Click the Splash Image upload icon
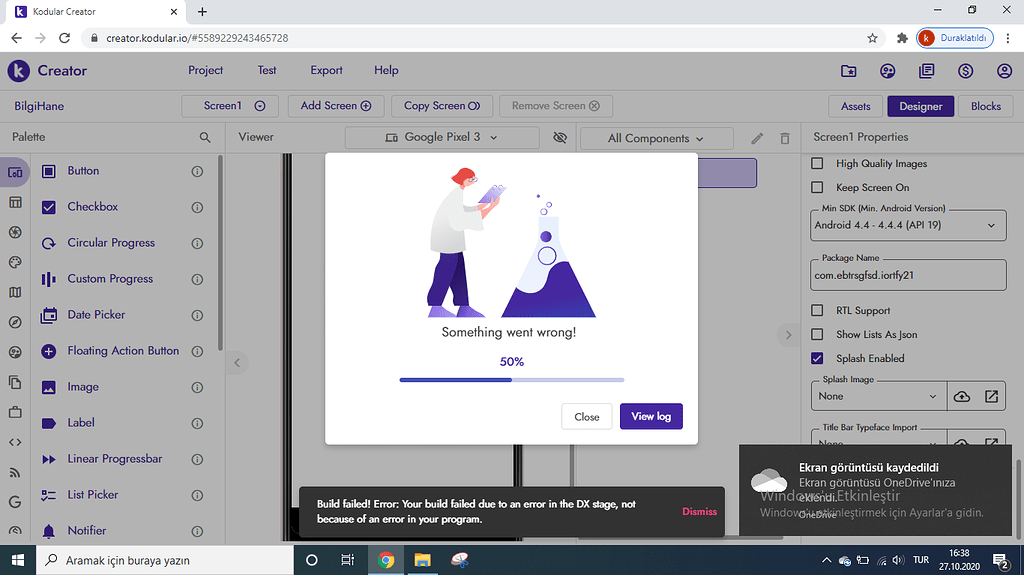The height and width of the screenshot is (575, 1024). click(x=961, y=396)
